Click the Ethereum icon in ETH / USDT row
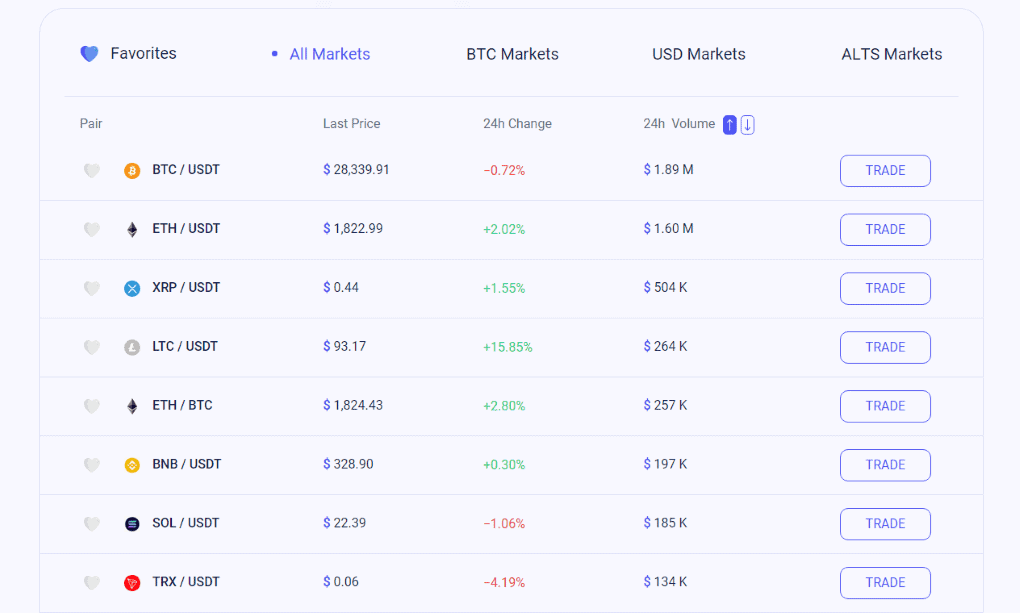1020x613 pixels. tap(132, 229)
